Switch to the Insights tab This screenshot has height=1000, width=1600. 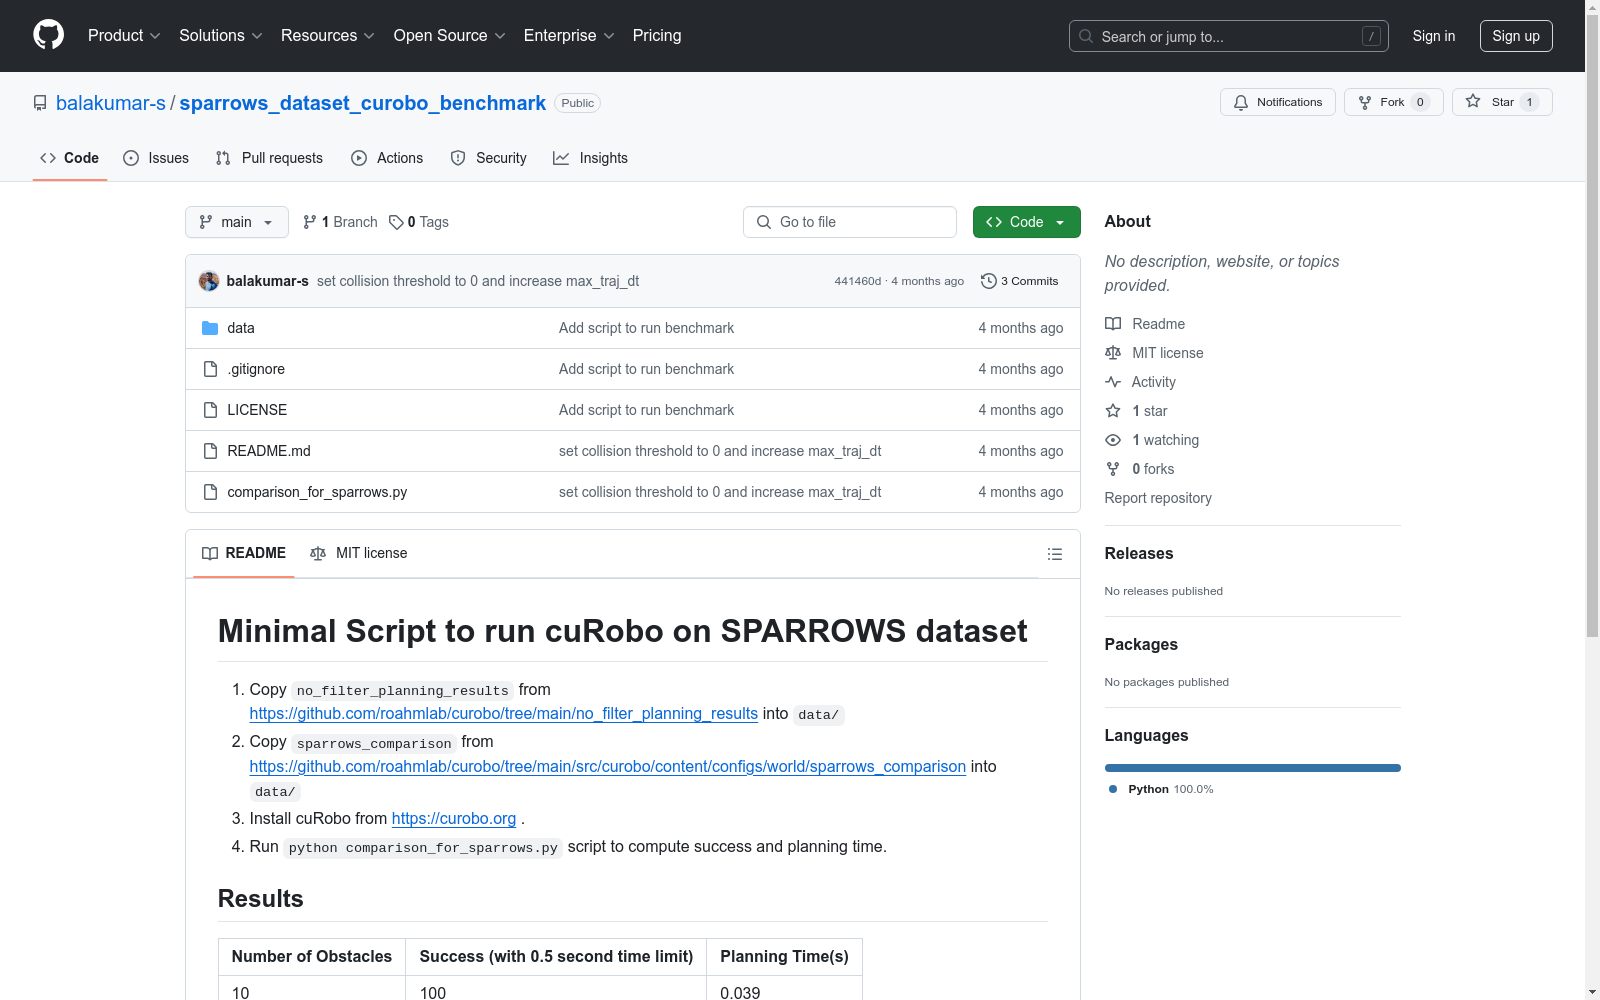(590, 158)
